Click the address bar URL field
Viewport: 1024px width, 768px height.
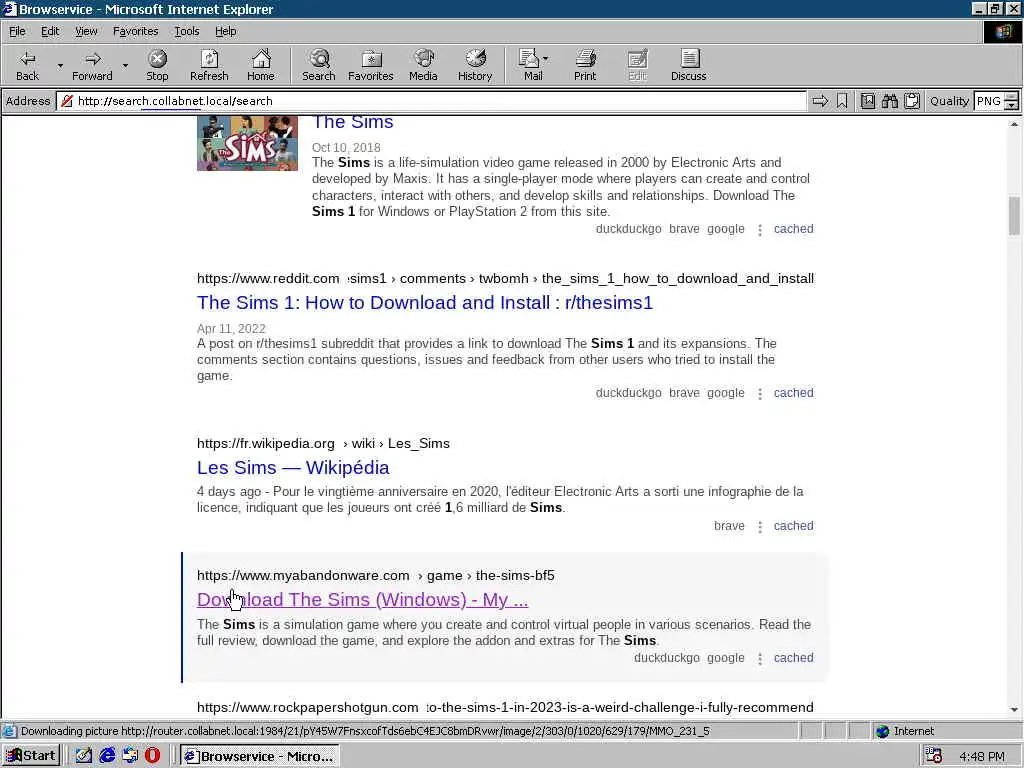[431, 101]
